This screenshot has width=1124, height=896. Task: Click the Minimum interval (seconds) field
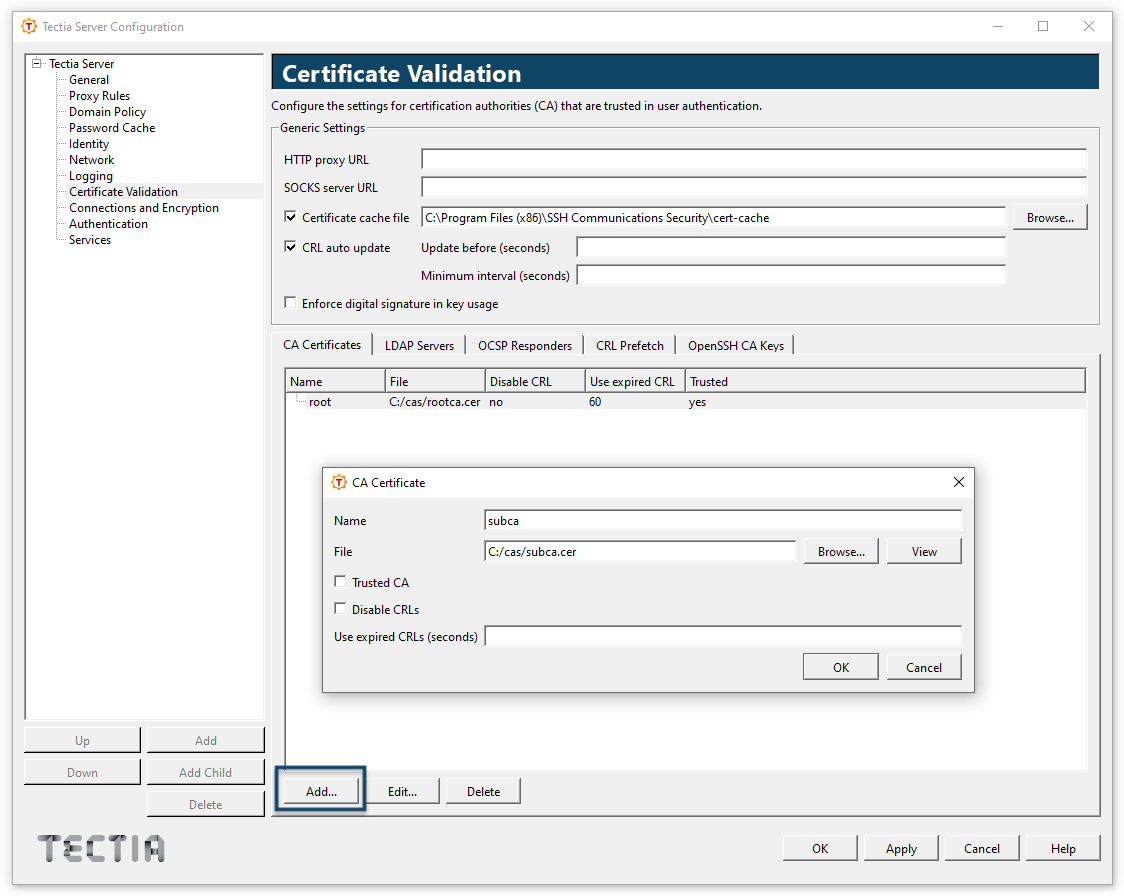(x=791, y=275)
